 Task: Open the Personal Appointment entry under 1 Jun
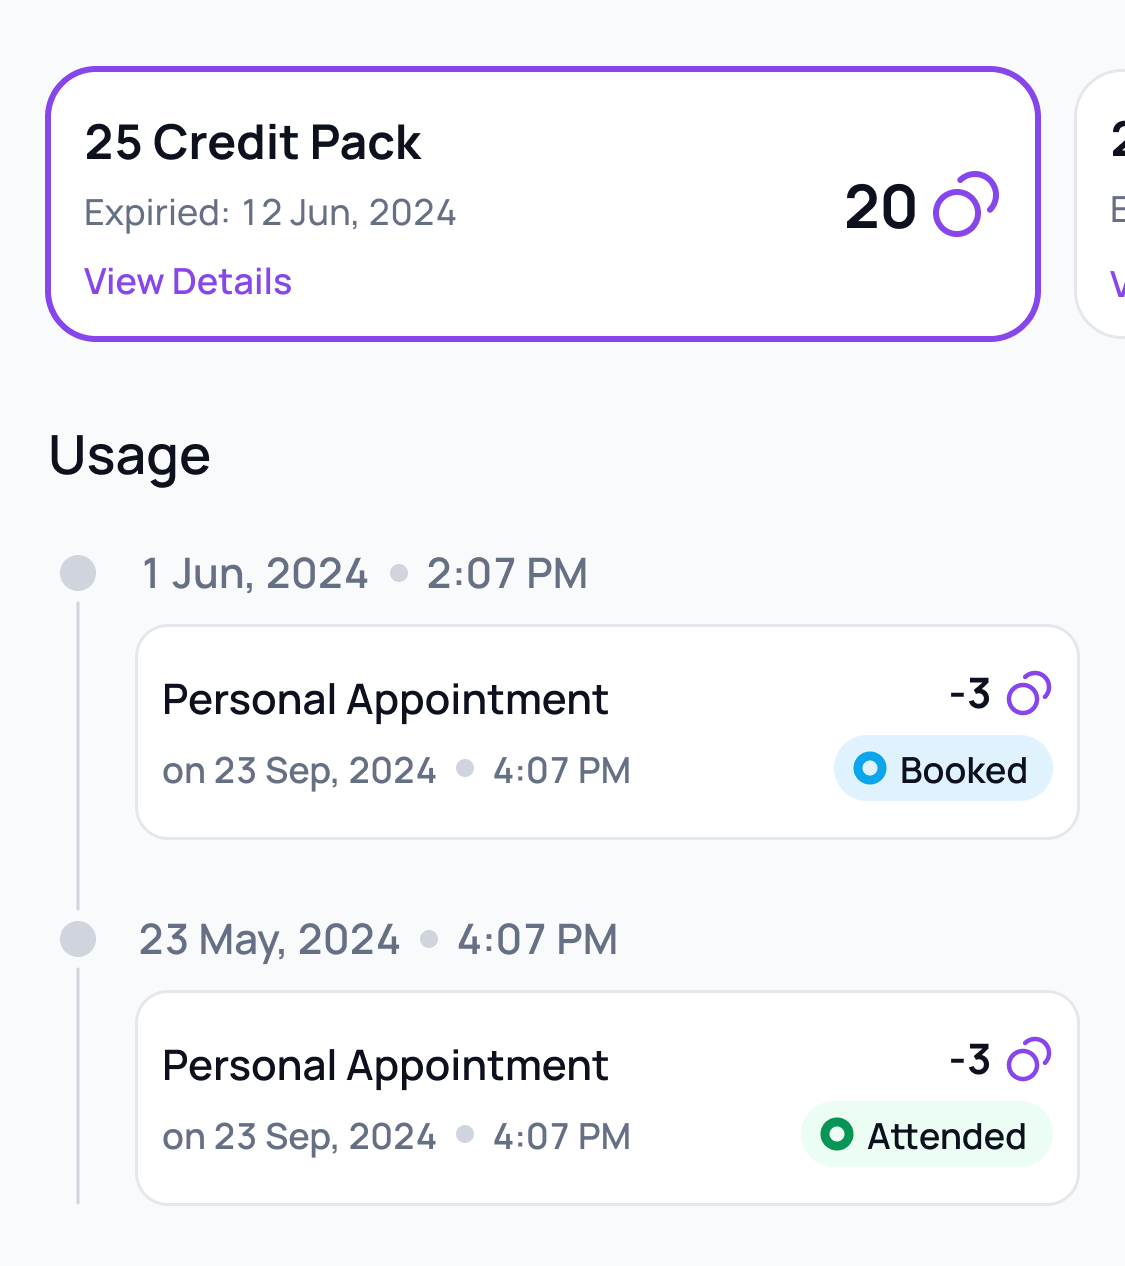point(385,700)
